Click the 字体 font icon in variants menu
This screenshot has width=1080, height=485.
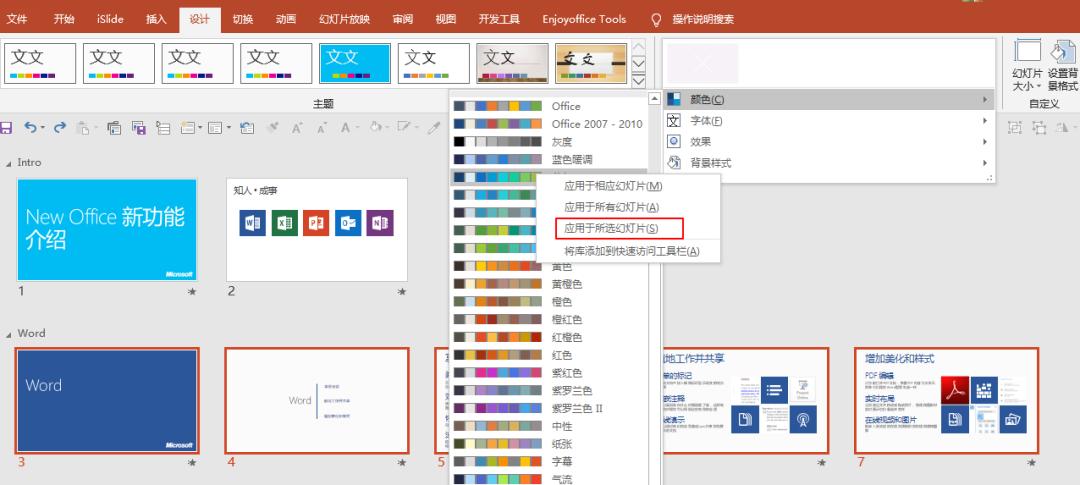[x=674, y=121]
